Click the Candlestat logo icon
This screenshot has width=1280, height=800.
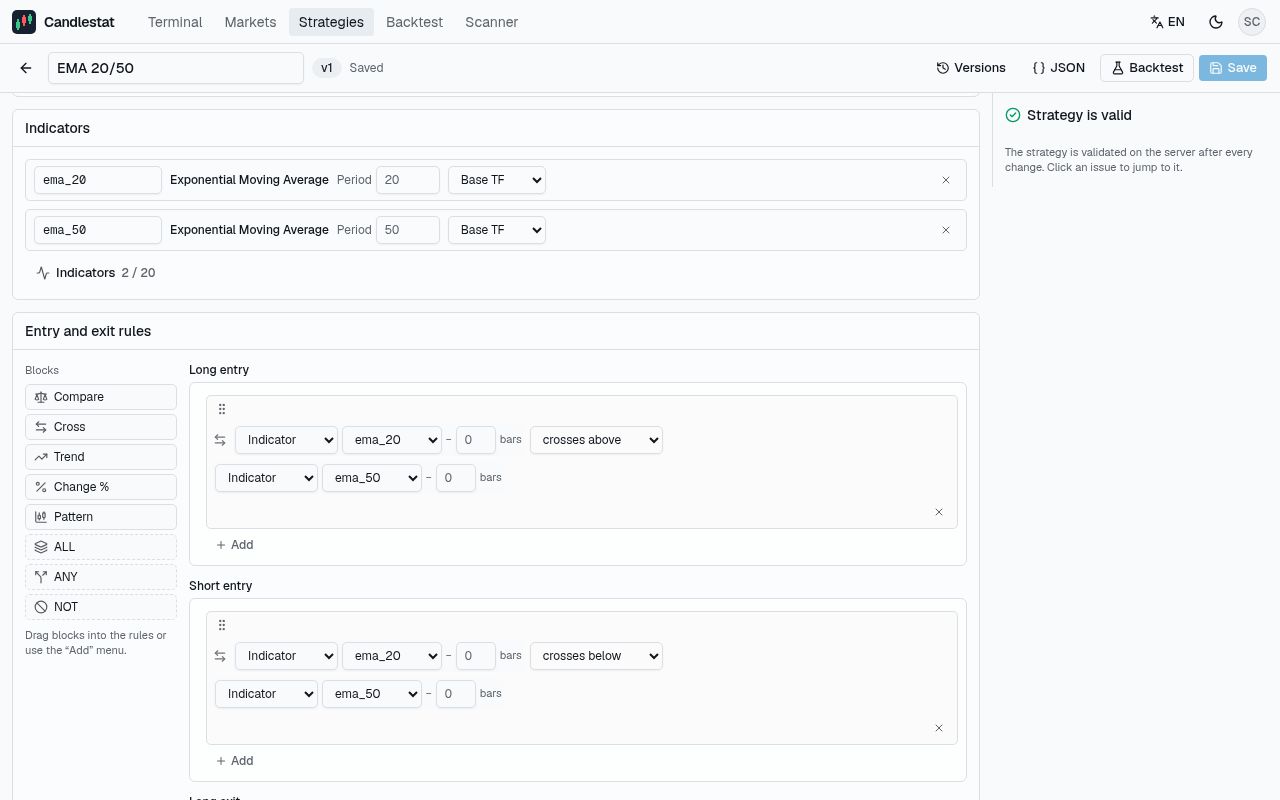click(x=24, y=21)
